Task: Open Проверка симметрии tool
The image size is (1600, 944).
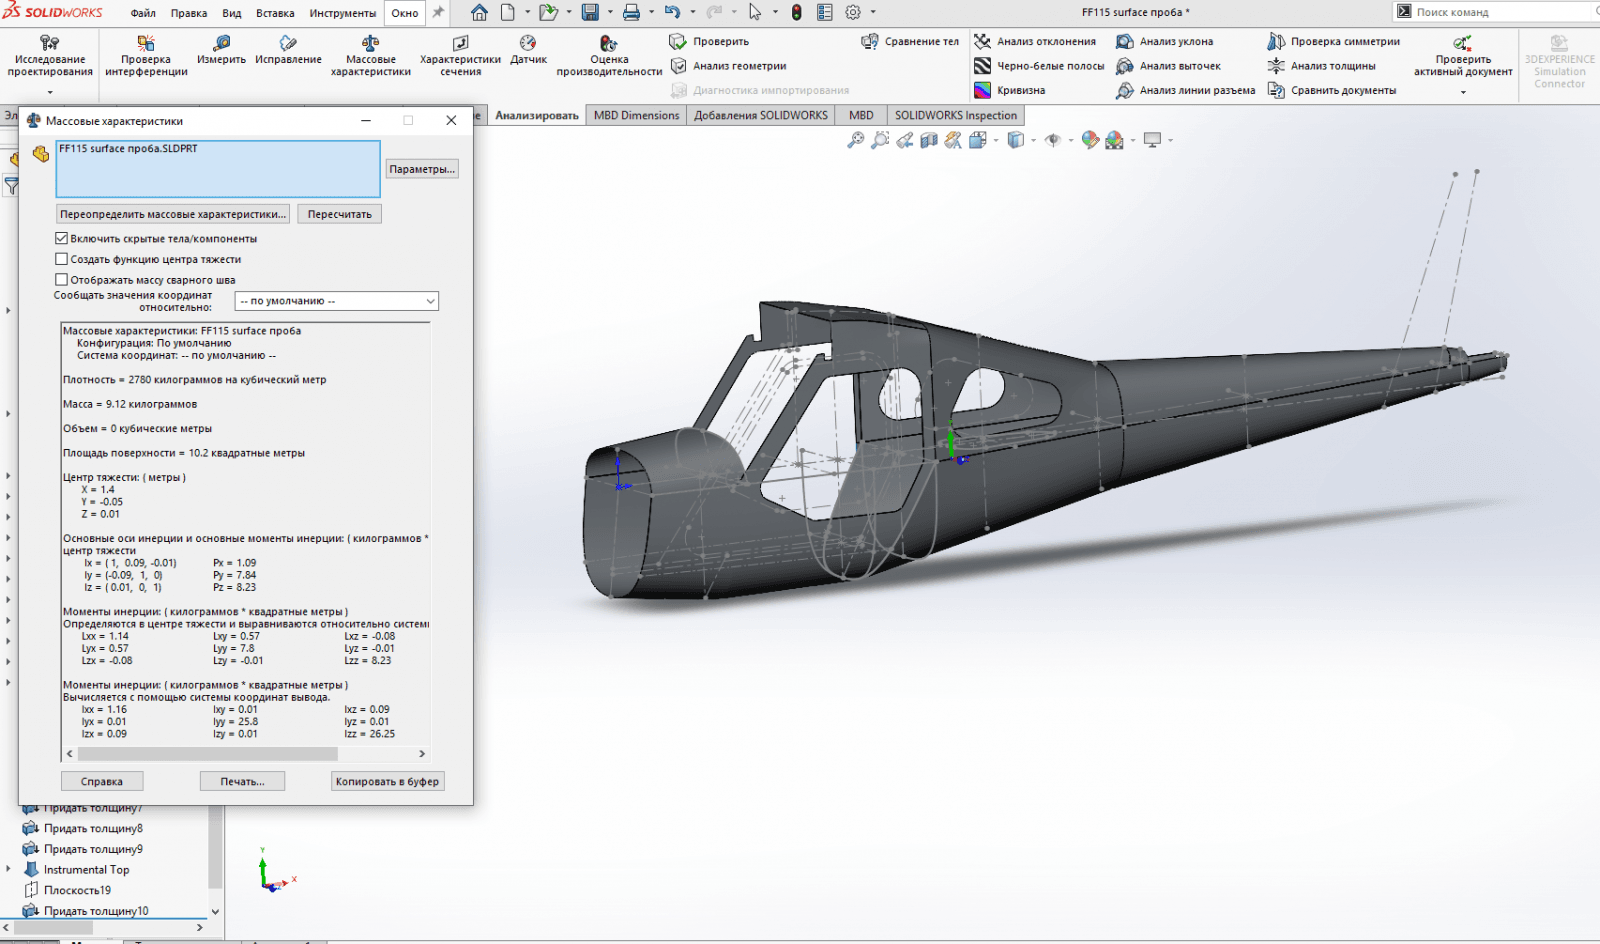Action: tap(1276, 42)
